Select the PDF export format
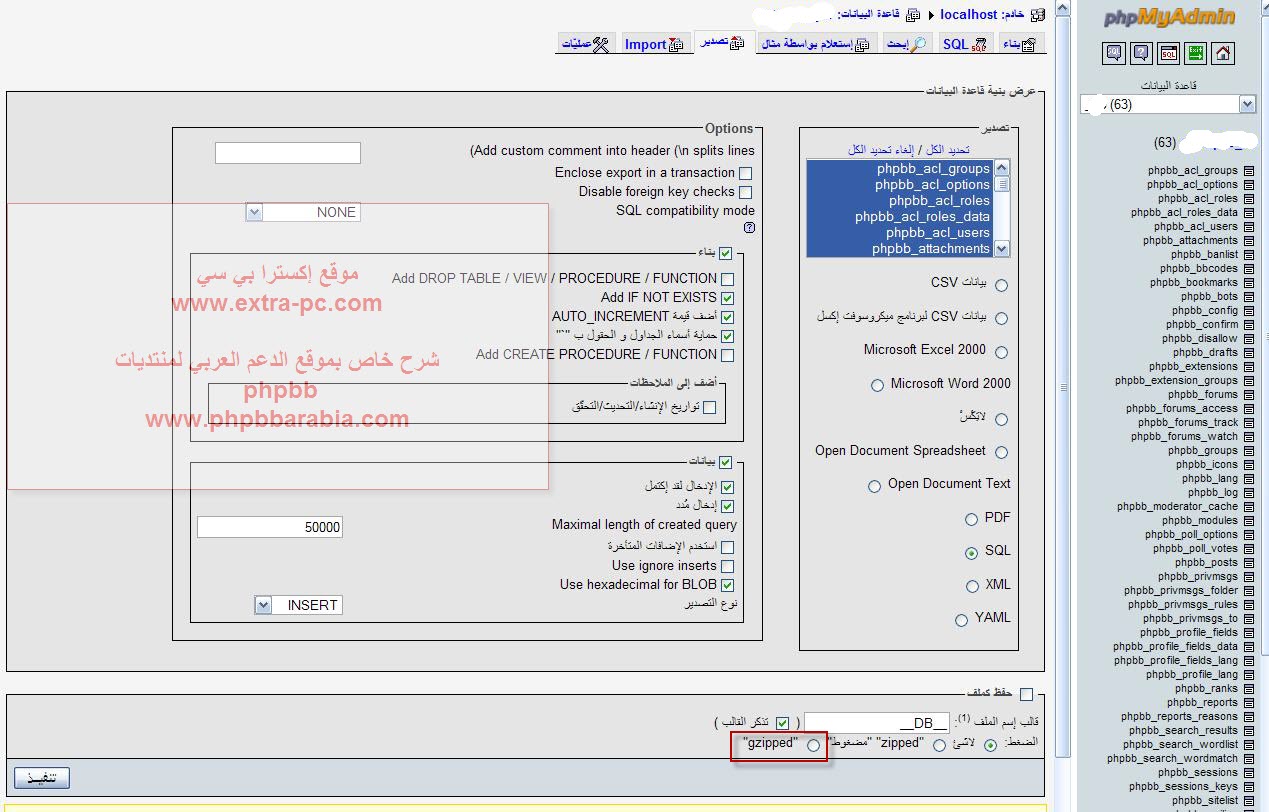 pos(971,519)
